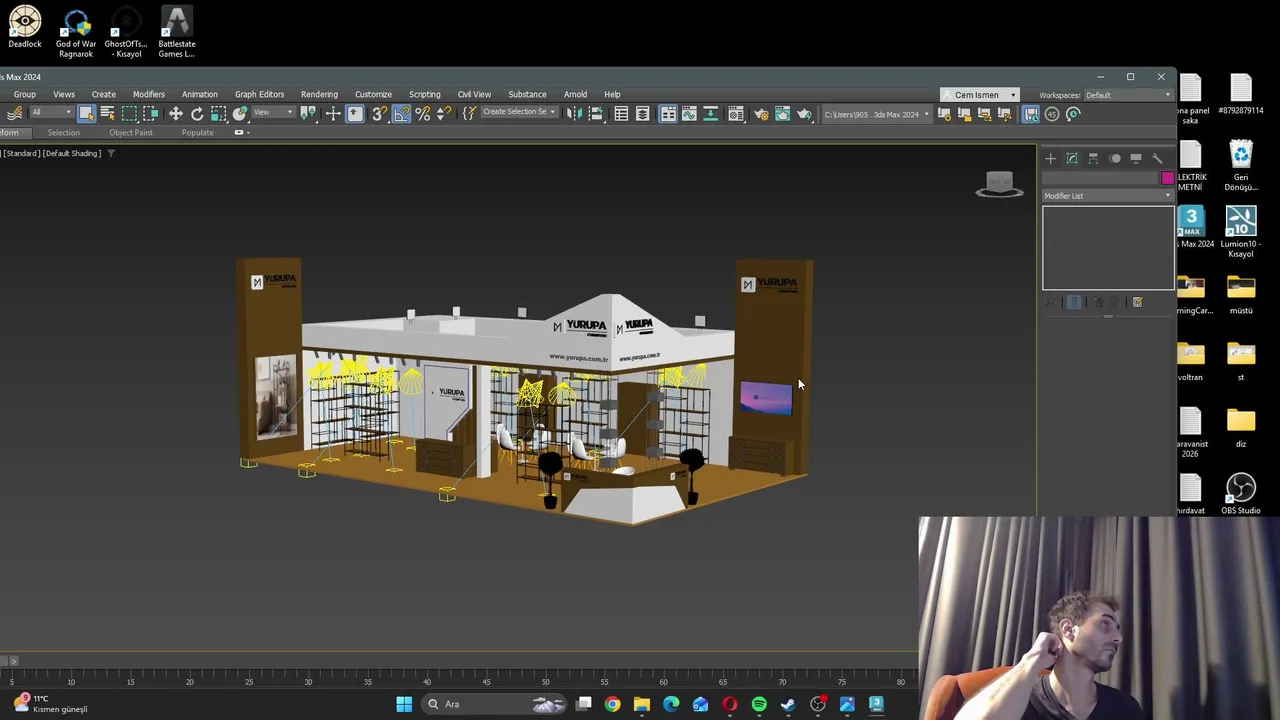Toggle Spinner Snap button
1280x720 pixels.
point(444,114)
